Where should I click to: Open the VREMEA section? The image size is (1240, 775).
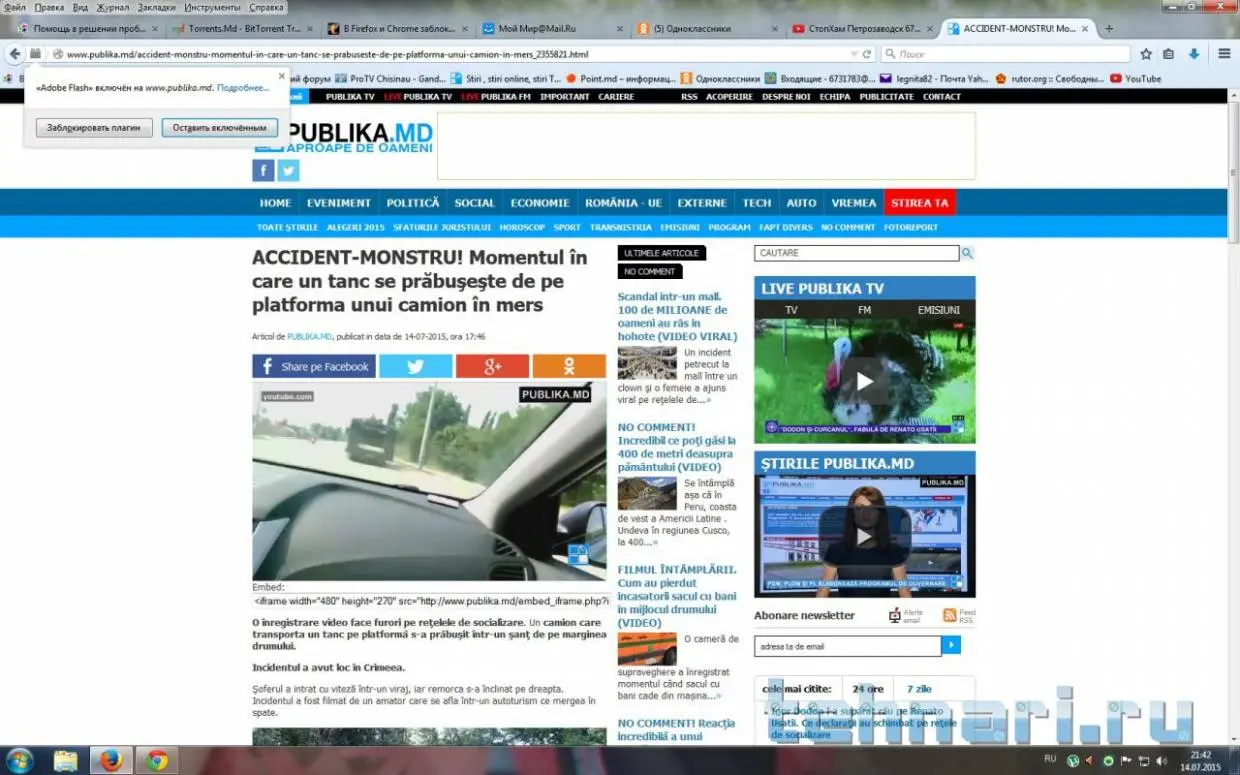pyautogui.click(x=853, y=202)
